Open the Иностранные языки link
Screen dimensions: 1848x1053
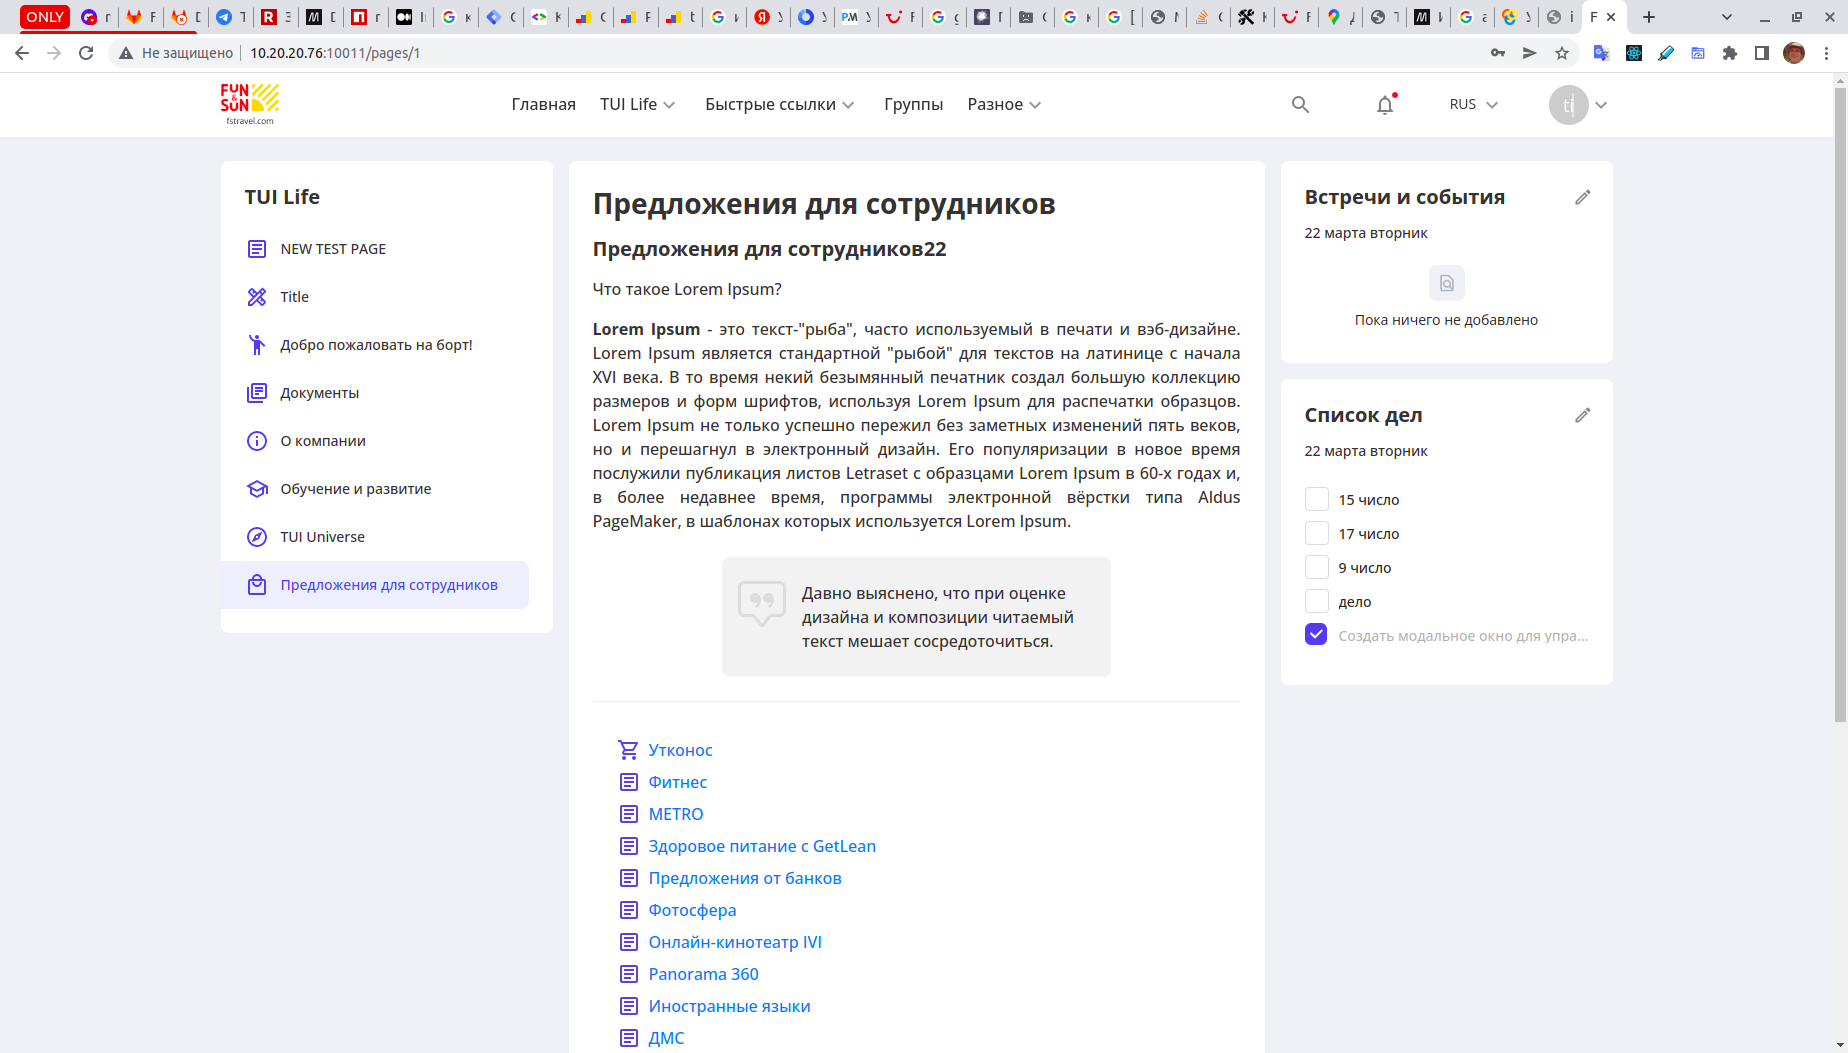729,1006
